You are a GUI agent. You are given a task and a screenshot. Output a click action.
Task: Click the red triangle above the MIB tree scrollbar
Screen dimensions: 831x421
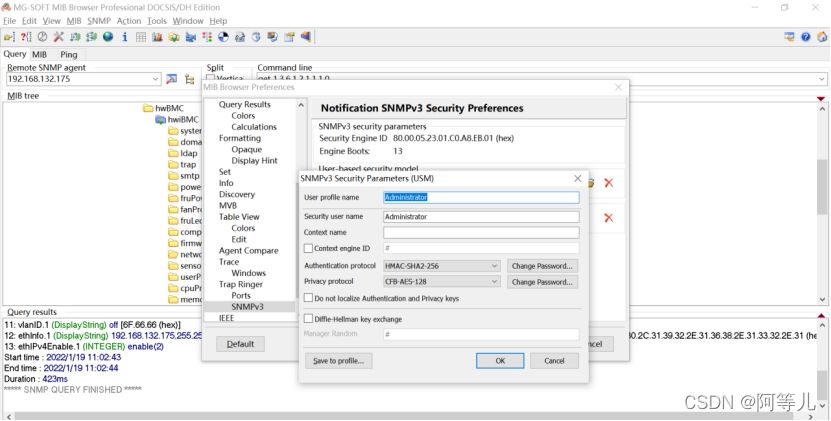(x=821, y=99)
